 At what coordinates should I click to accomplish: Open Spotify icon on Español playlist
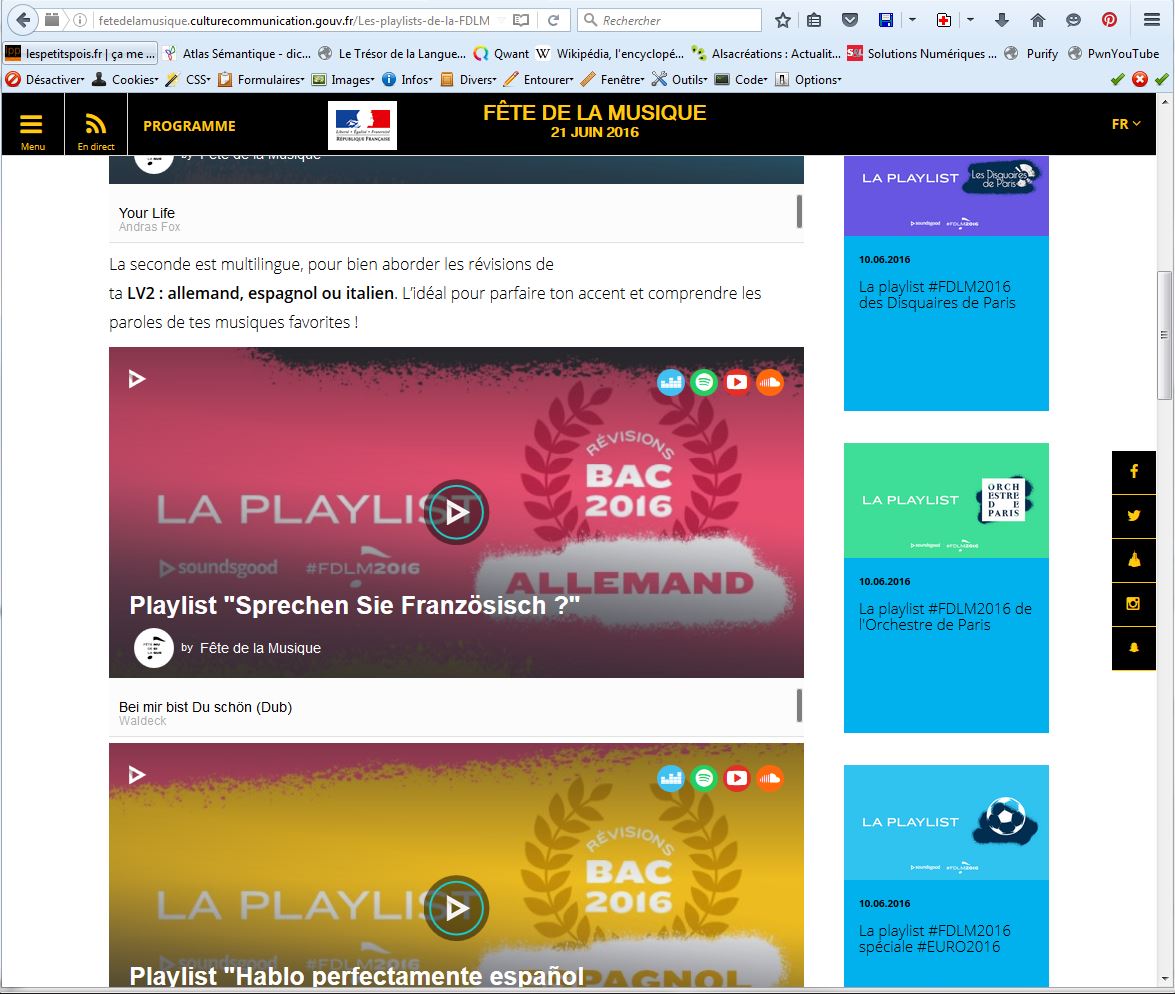(x=704, y=778)
